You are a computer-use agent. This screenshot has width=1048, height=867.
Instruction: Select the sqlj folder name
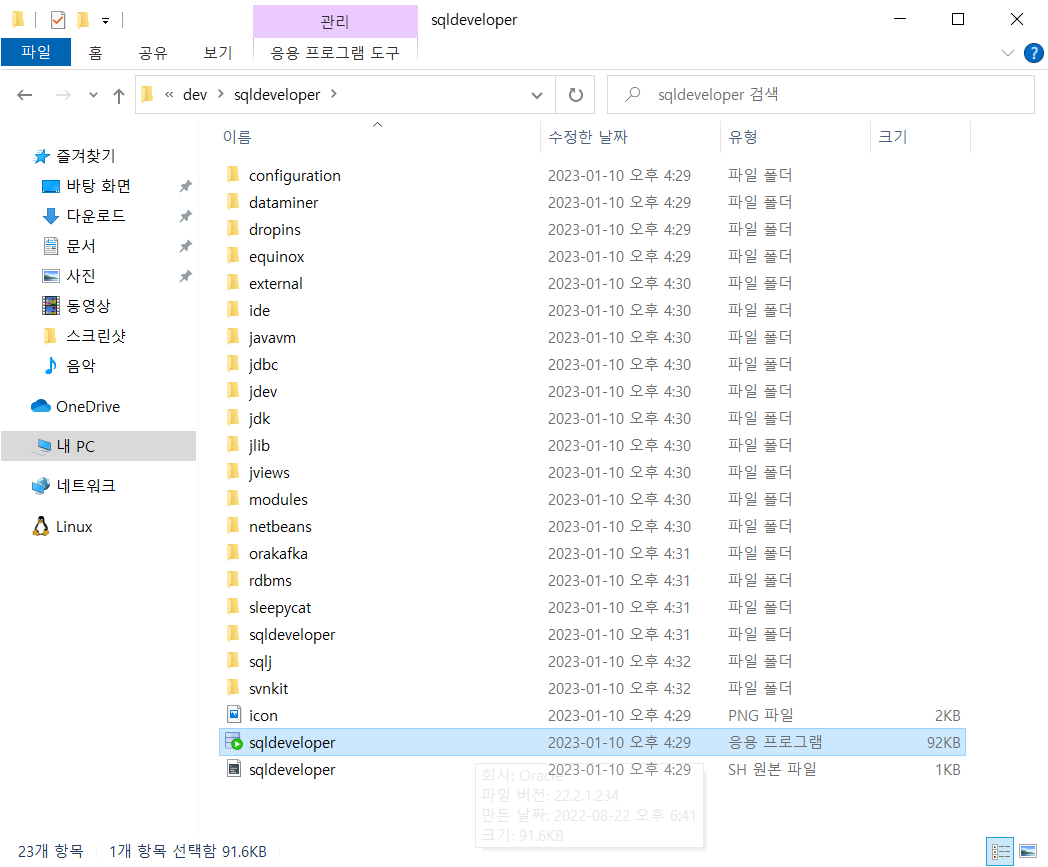click(x=260, y=662)
